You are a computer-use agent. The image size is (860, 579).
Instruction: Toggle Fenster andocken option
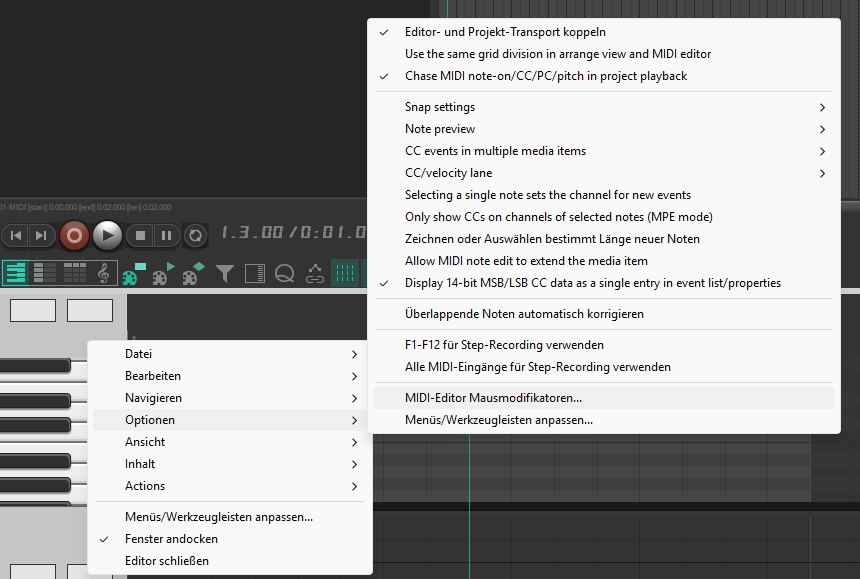171,539
